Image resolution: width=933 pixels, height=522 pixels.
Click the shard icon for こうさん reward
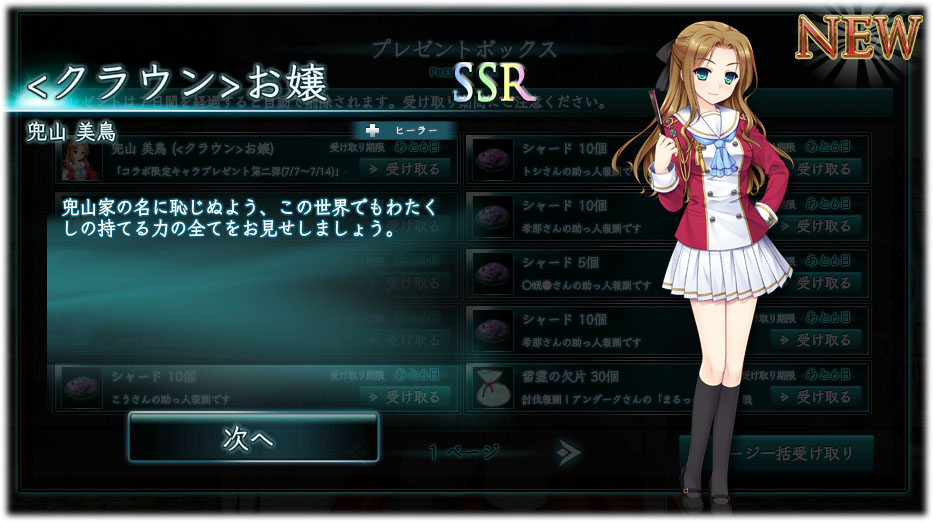[x=81, y=387]
